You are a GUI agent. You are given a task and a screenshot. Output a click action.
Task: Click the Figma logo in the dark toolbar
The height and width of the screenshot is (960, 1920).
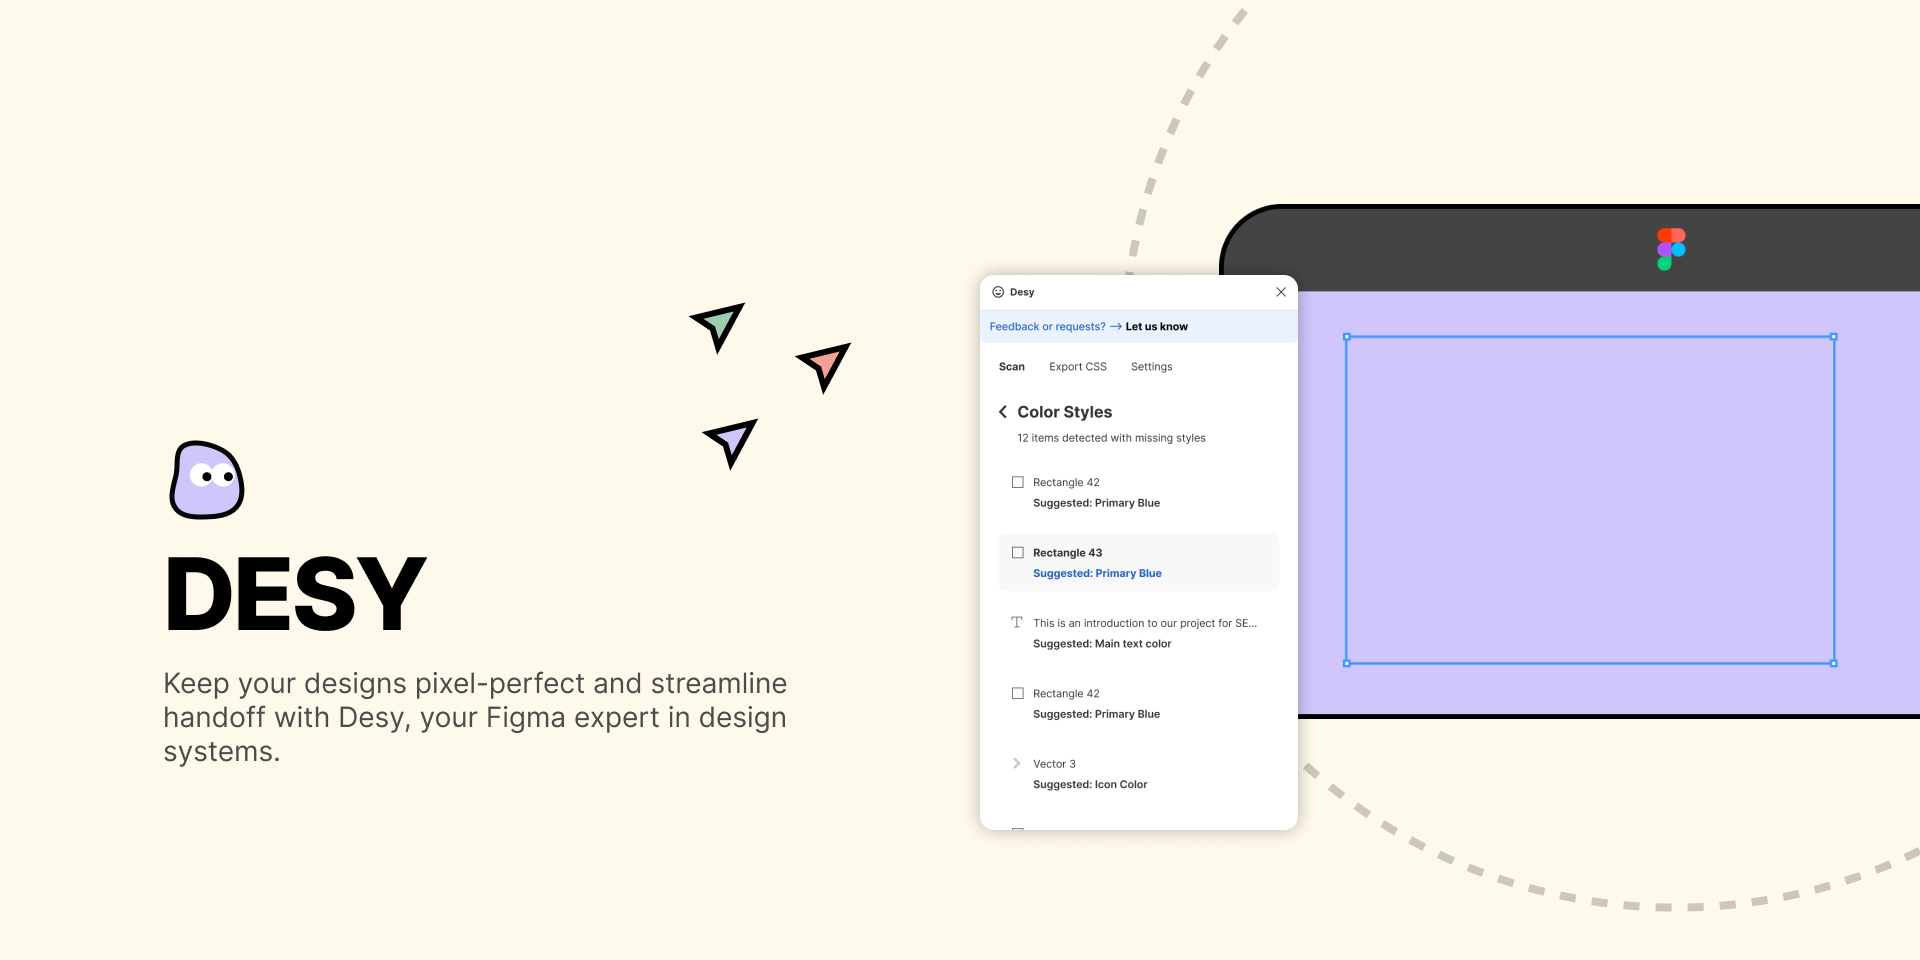coord(1671,249)
